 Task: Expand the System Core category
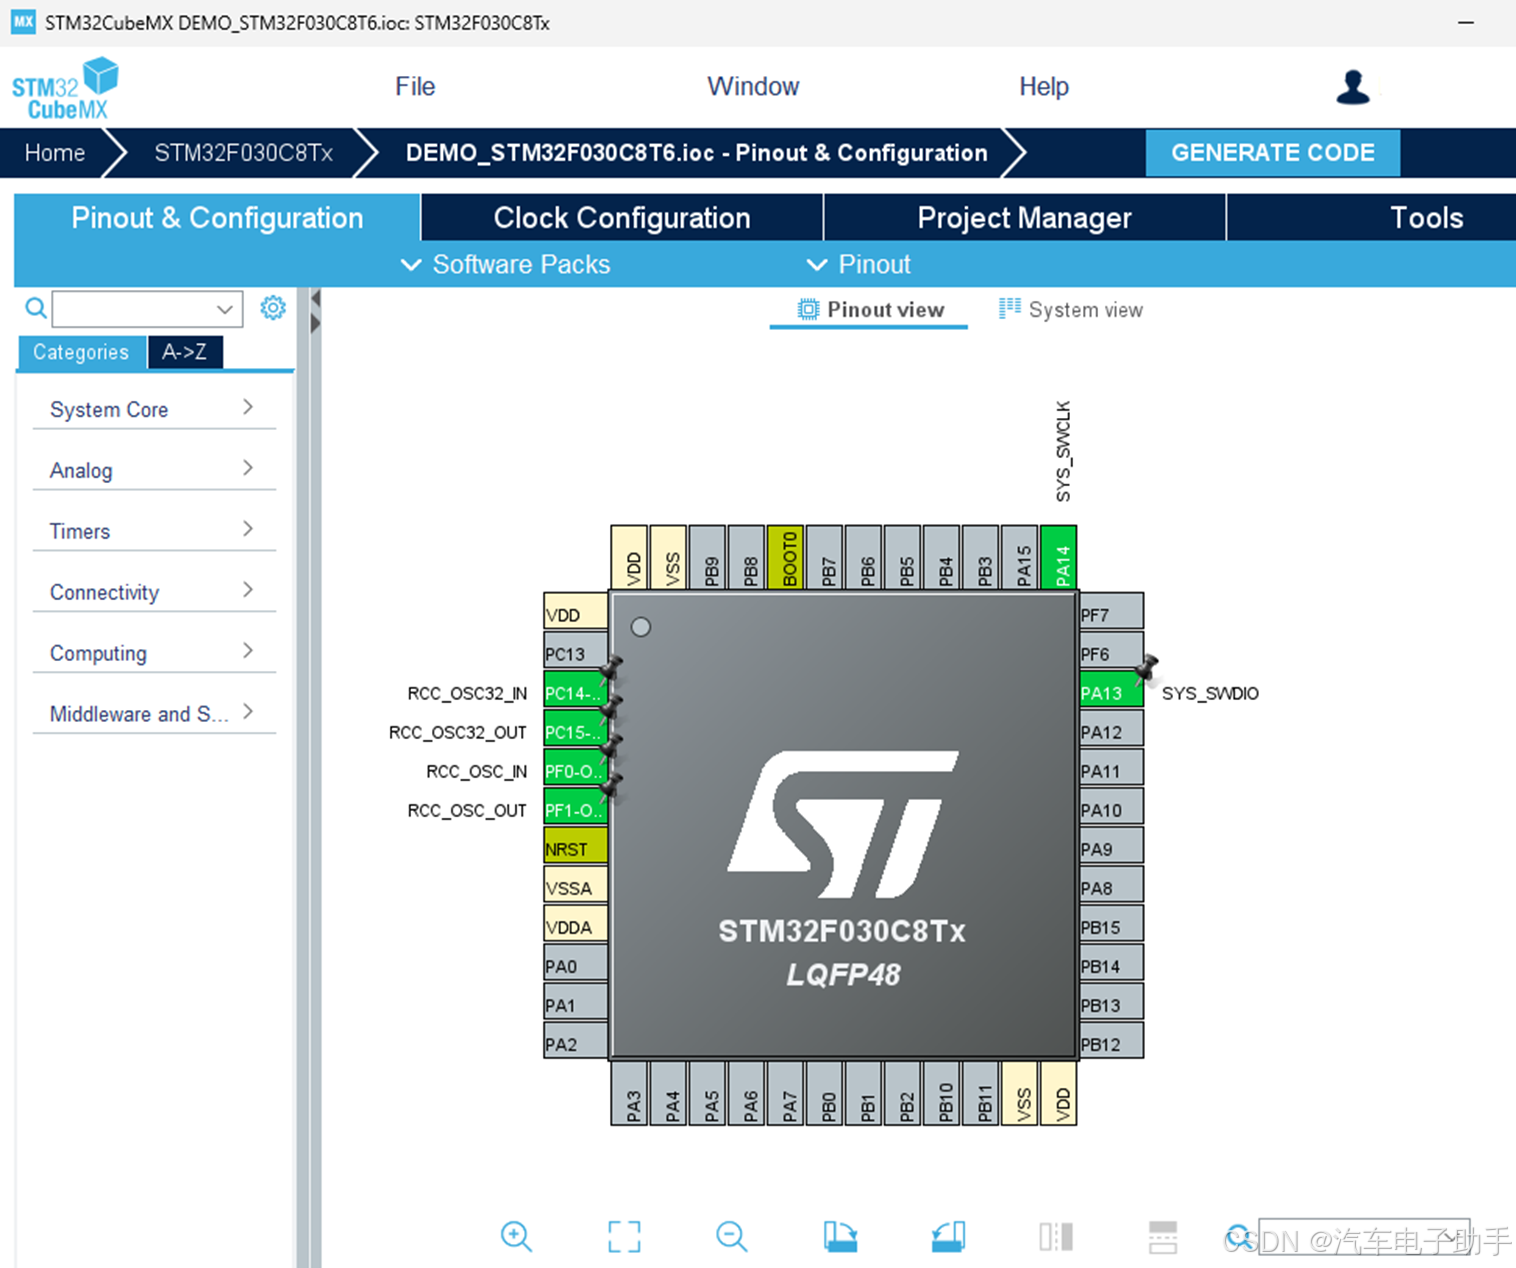point(151,409)
